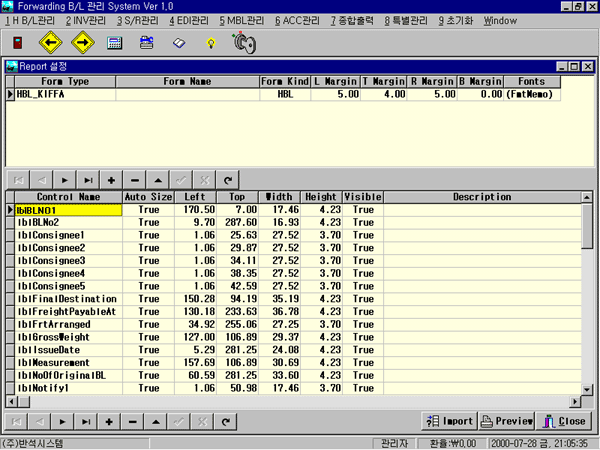Click the (FmtMemo) Fonts cell
Image resolution: width=600 pixels, height=450 pixels.
(532, 94)
